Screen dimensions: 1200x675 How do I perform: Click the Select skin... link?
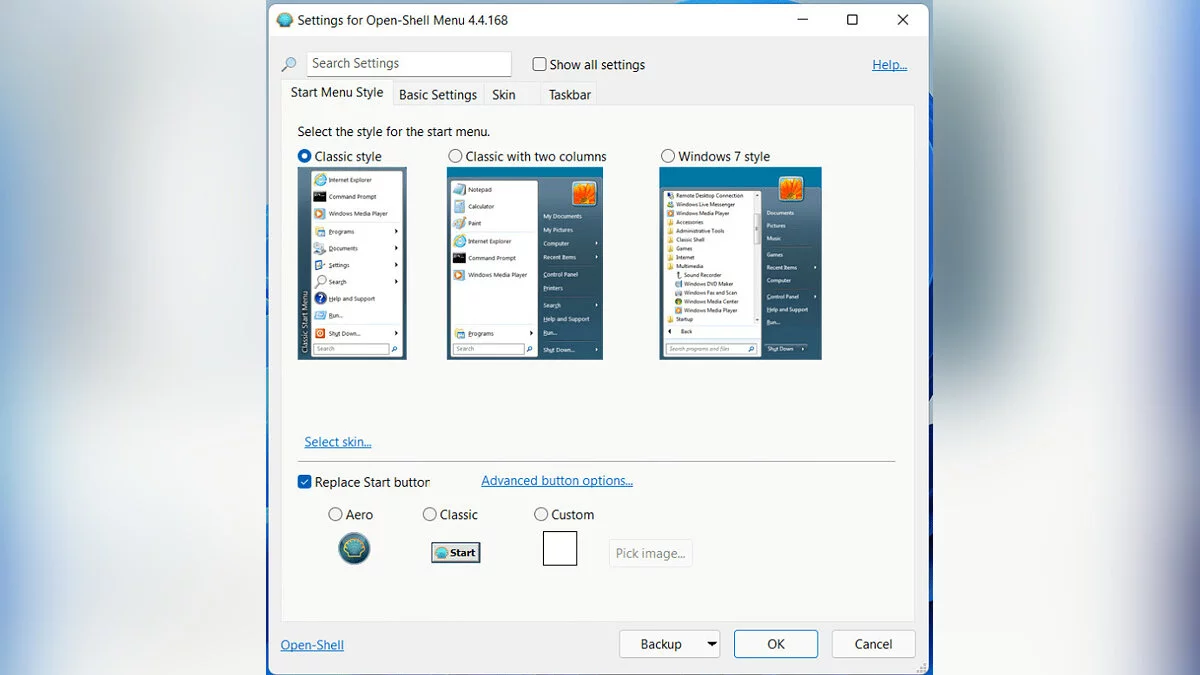(338, 442)
